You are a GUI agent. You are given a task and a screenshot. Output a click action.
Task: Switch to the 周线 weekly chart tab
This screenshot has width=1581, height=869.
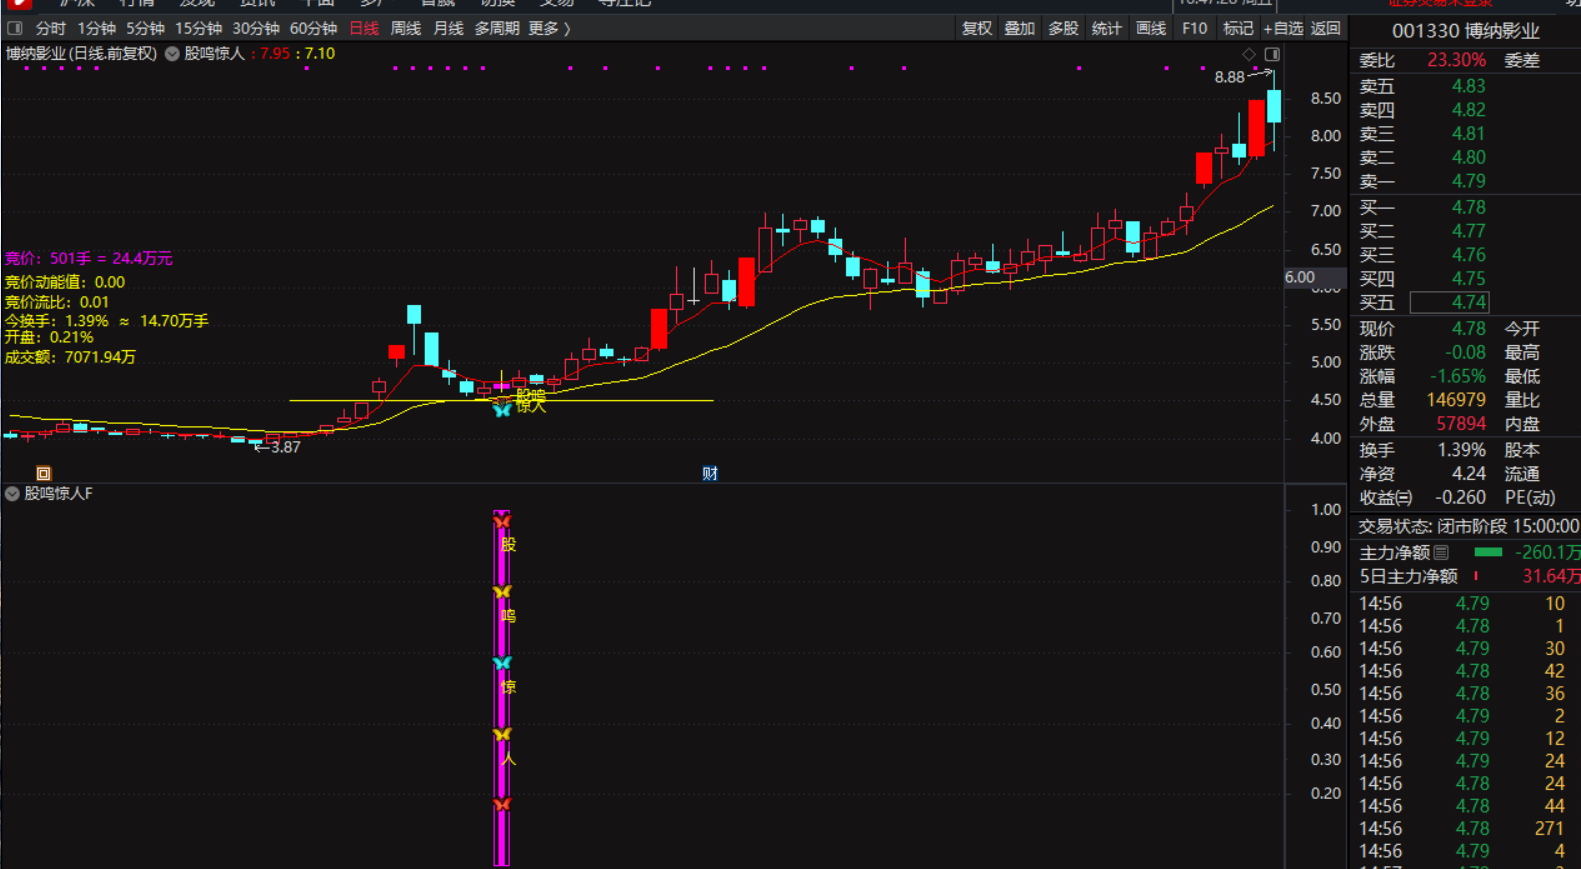(x=405, y=28)
